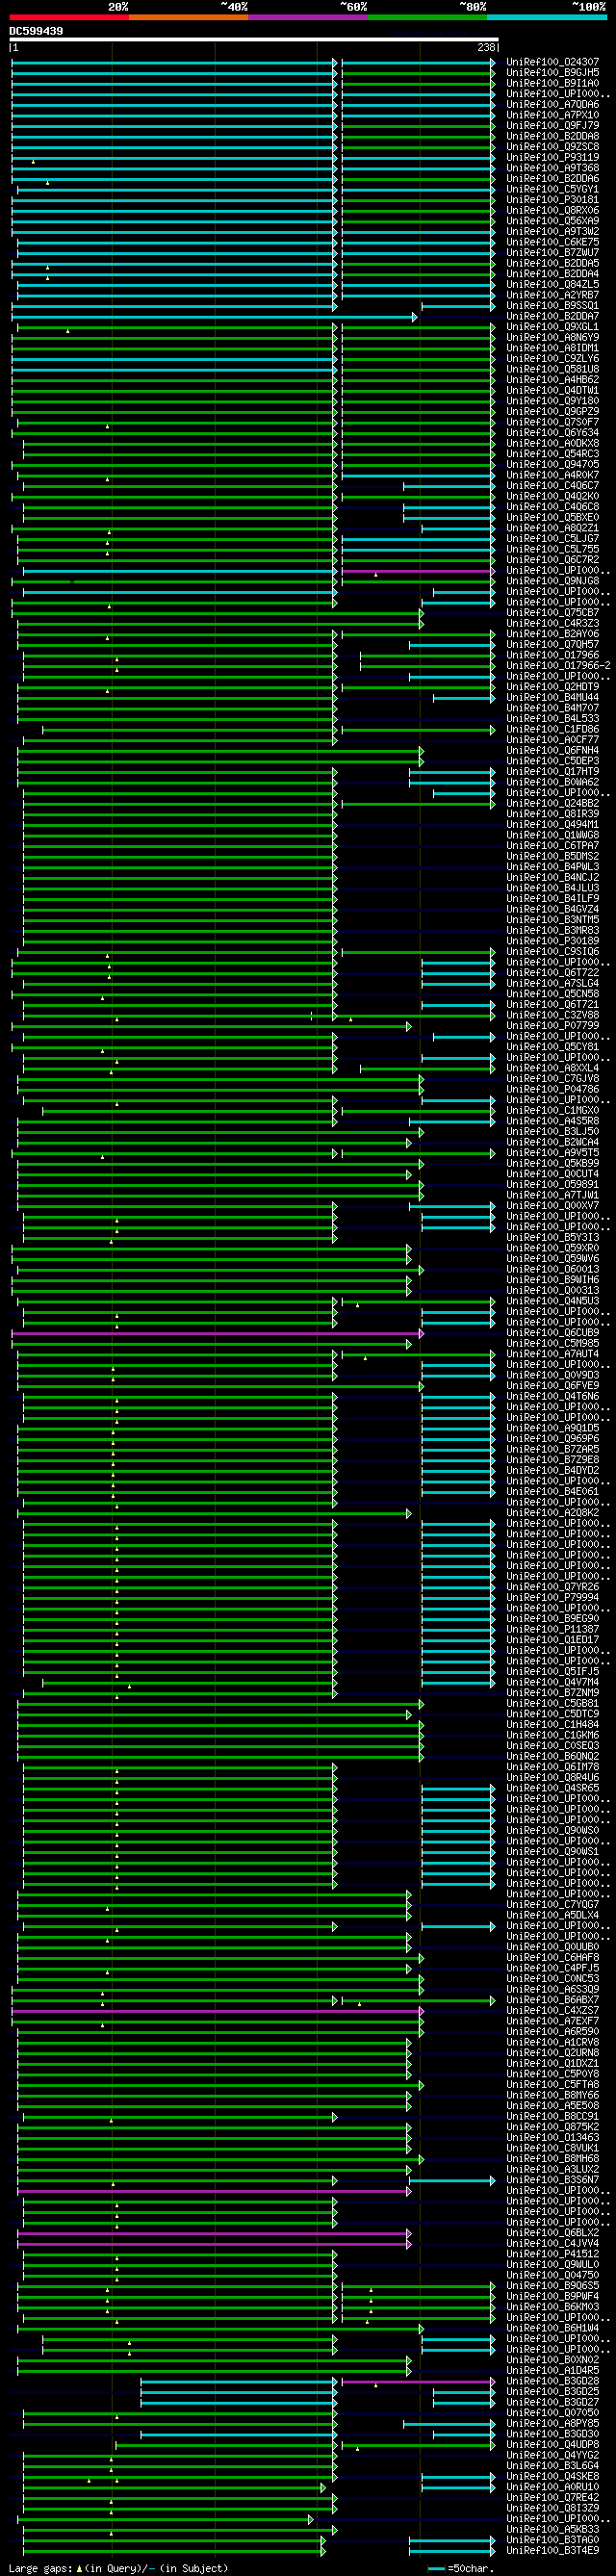Screen dimensions: 616x2576
Task: Click the UniRef100_Q75CB7 label
Action: pyautogui.click(x=553, y=613)
